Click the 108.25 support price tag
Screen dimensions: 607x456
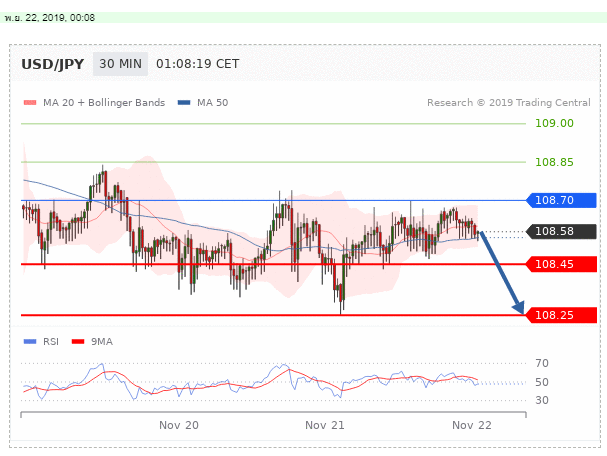(x=561, y=315)
